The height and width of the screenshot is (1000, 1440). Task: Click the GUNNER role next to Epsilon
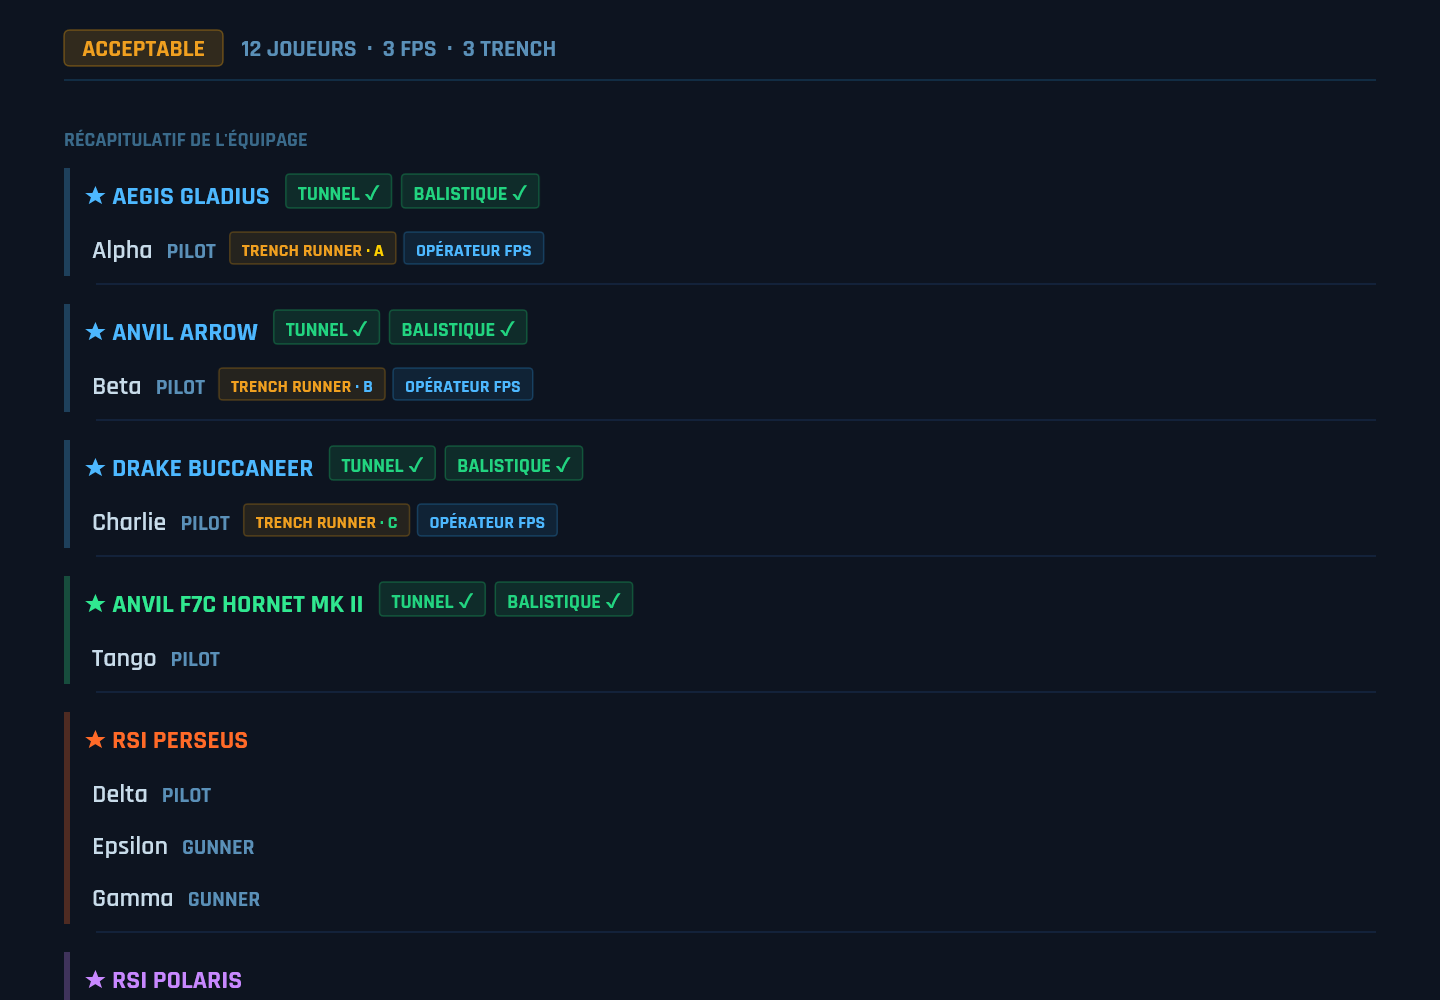[218, 847]
